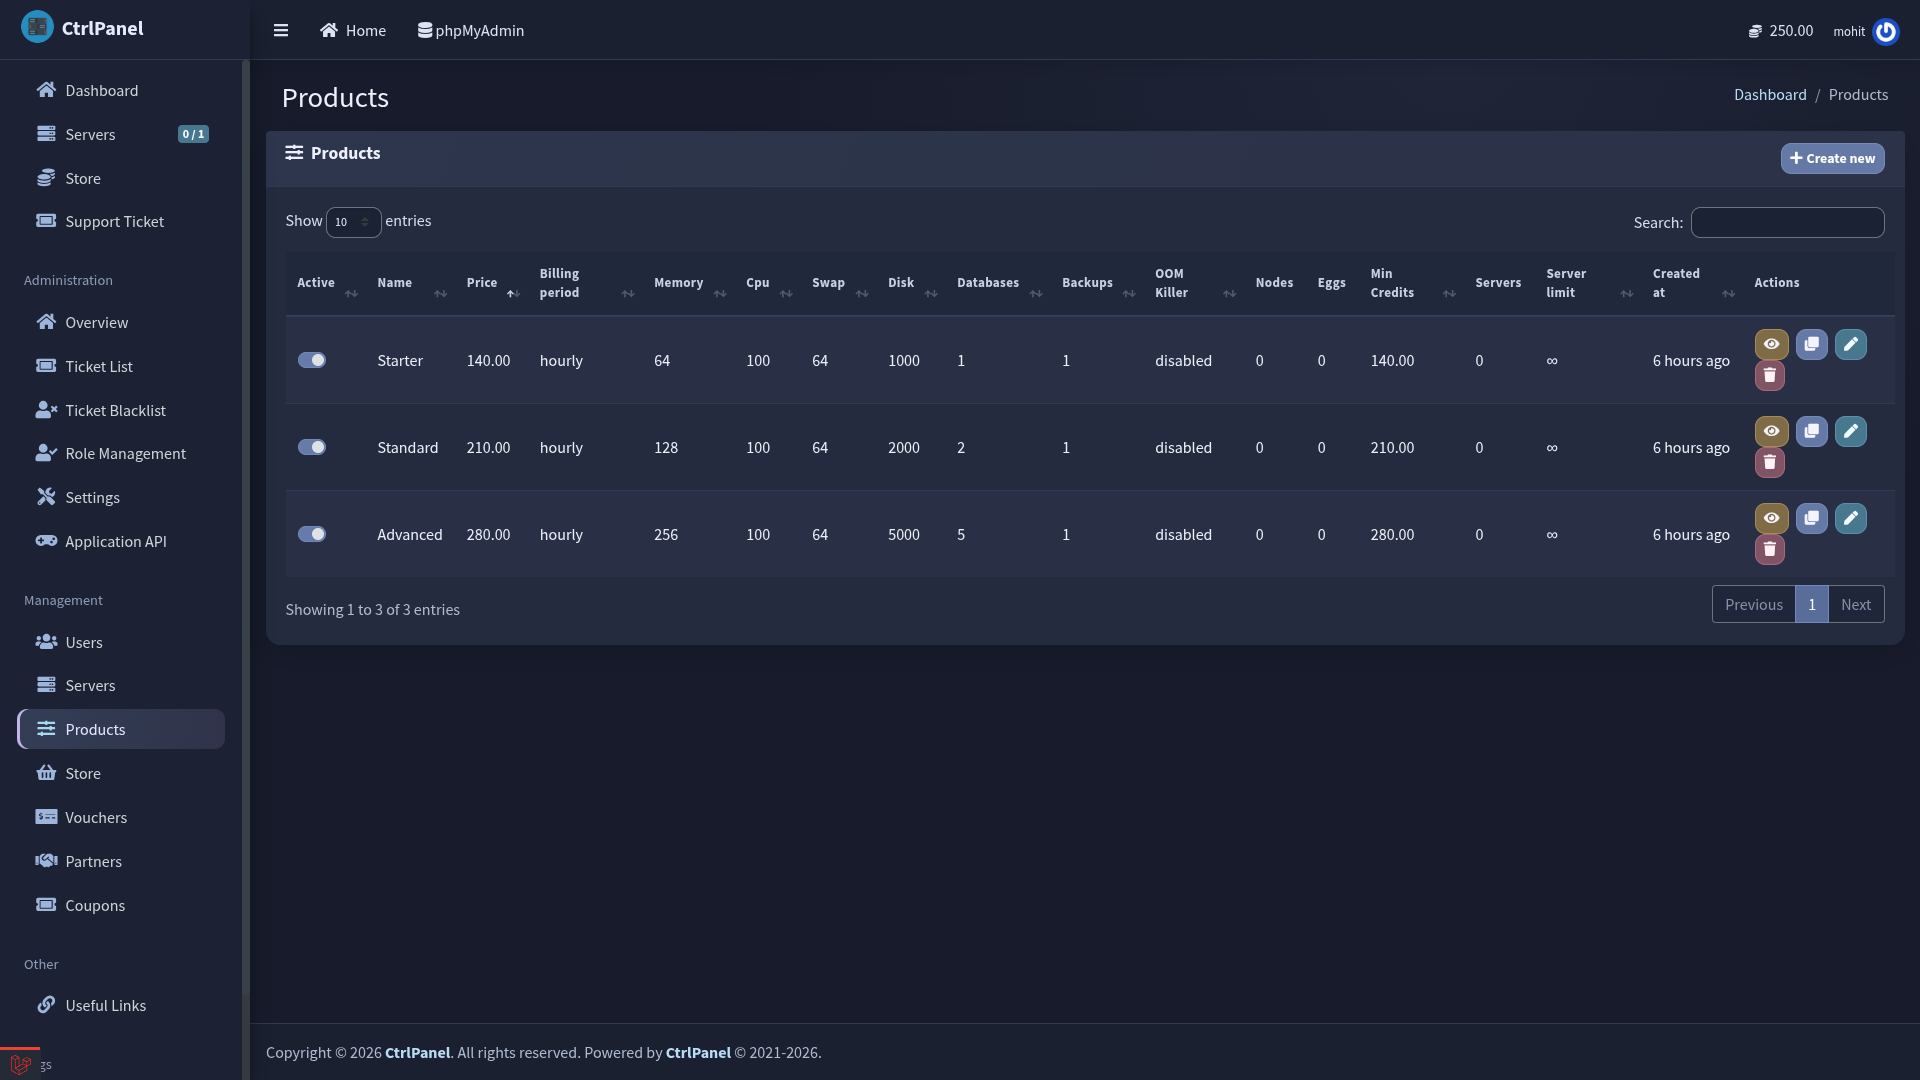
Task: Disable the Advanced product toggle
Action: [x=312, y=534]
